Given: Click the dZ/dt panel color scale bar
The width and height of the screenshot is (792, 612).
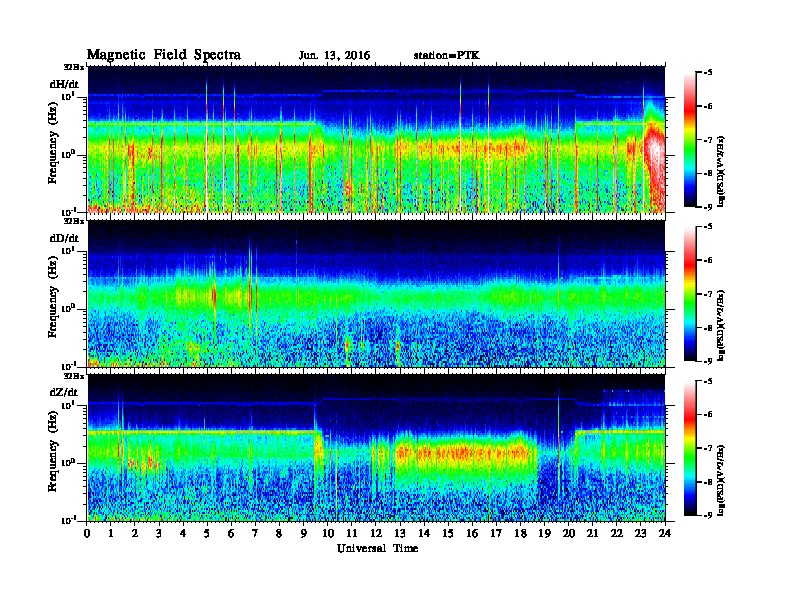Looking at the screenshot, I should pos(690,448).
